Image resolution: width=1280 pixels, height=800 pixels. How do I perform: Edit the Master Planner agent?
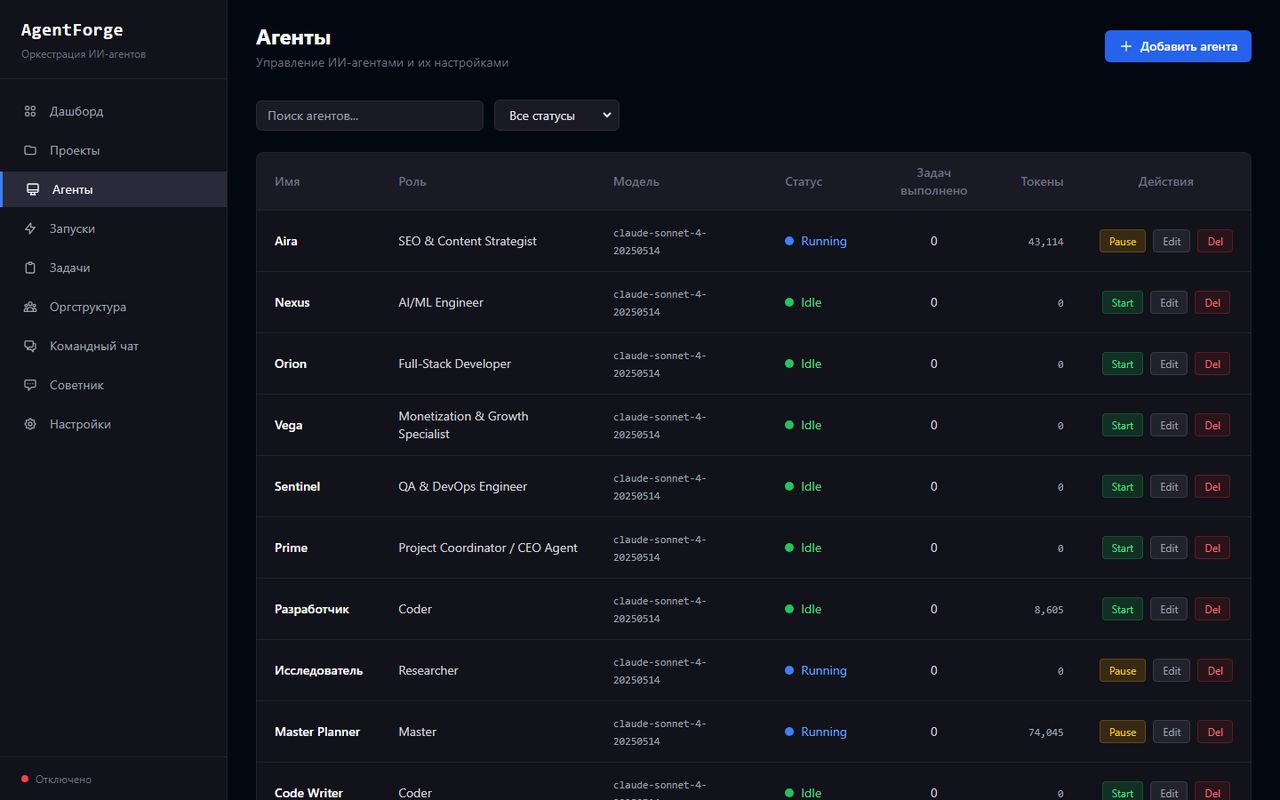pyautogui.click(x=1171, y=732)
